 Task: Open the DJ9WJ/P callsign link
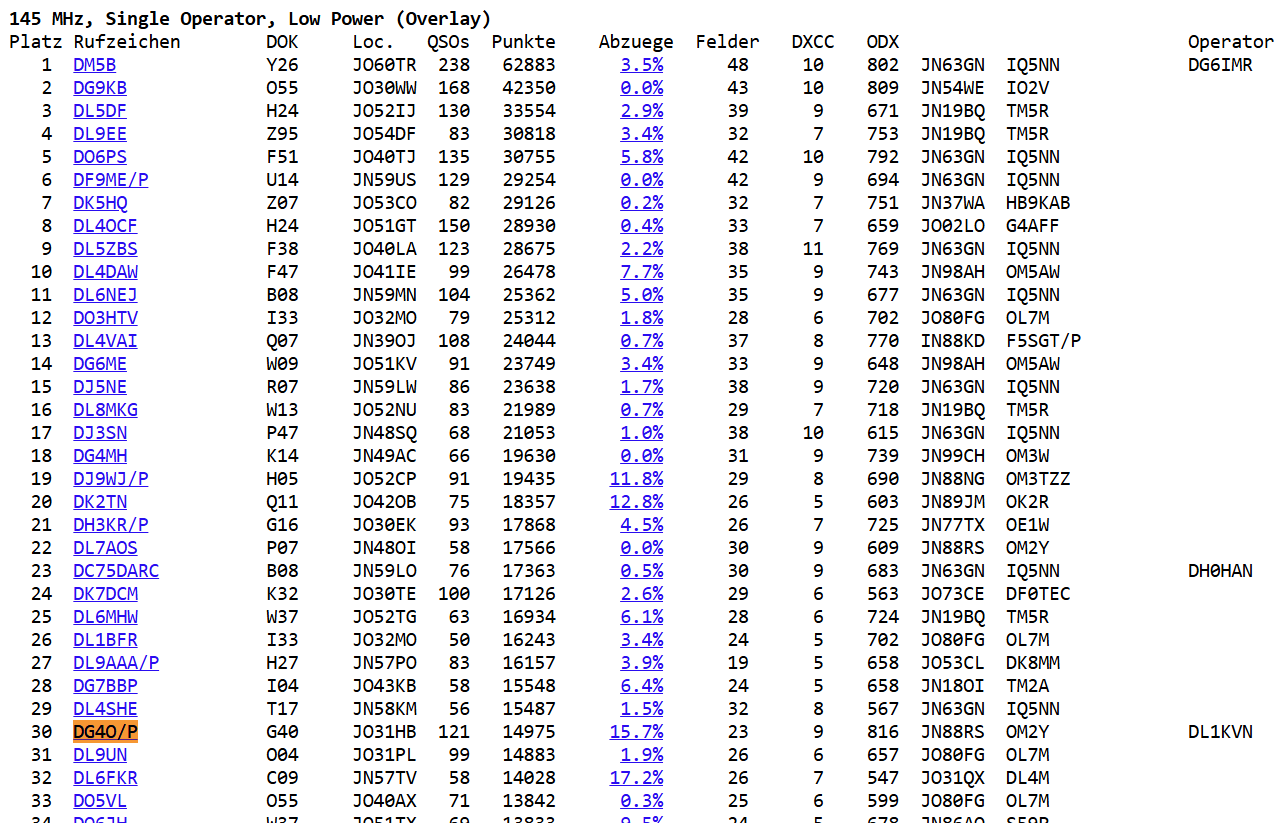tap(110, 479)
